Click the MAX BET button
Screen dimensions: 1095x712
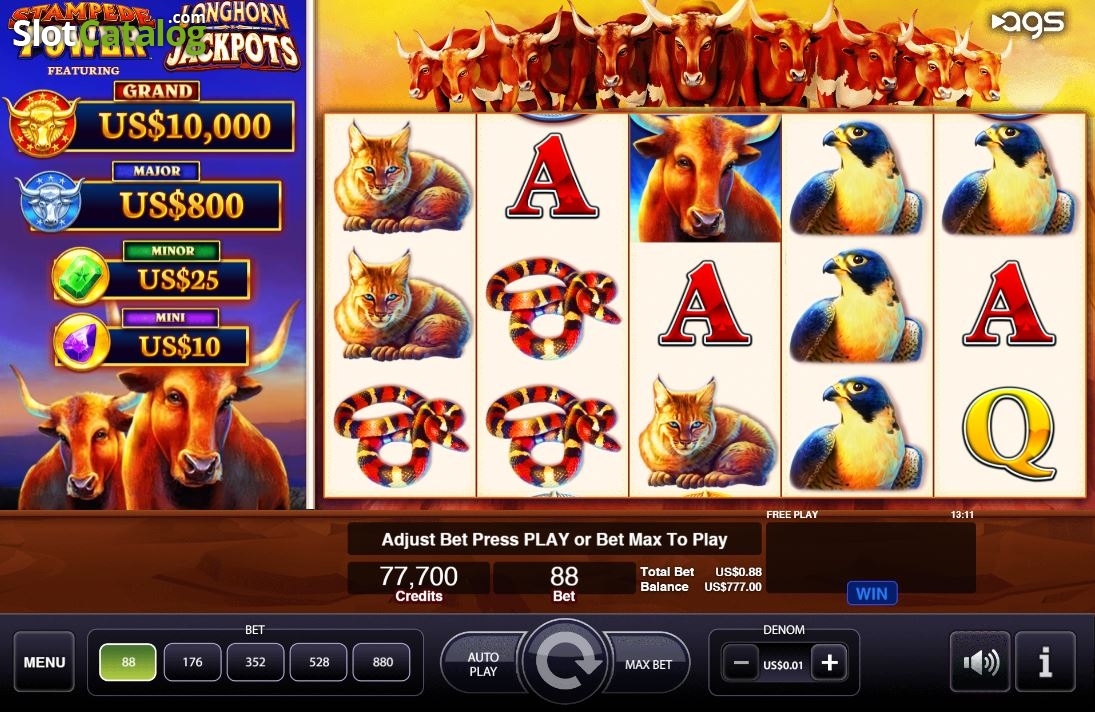pyautogui.click(x=648, y=664)
